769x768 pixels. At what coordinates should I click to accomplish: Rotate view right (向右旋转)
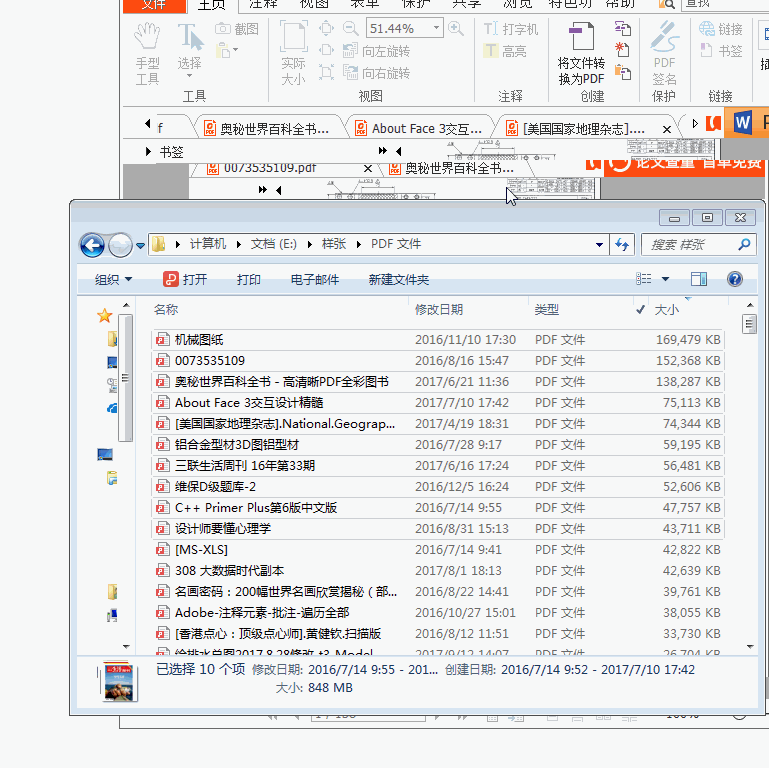[376, 73]
